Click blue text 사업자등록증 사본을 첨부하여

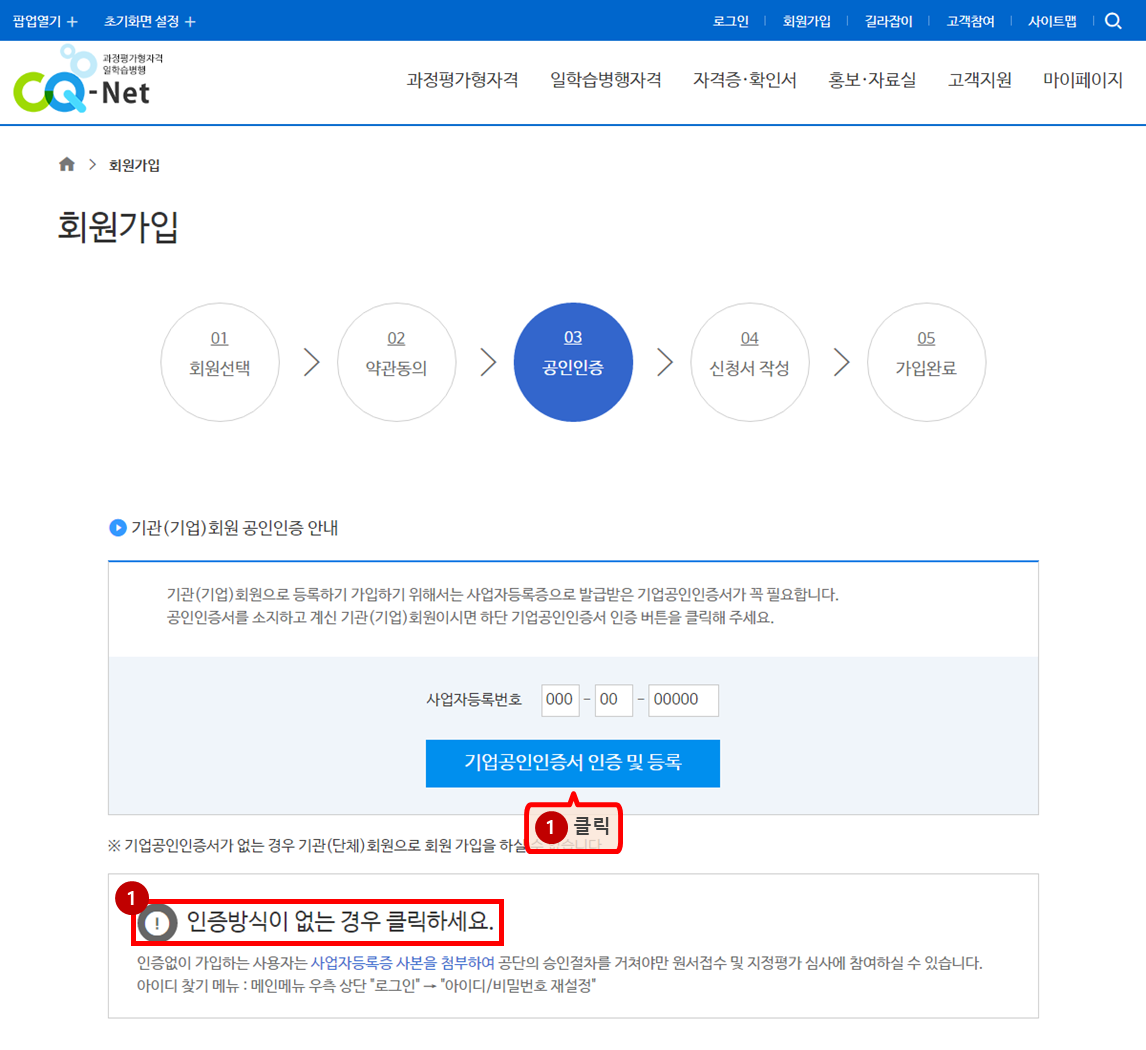[x=403, y=963]
